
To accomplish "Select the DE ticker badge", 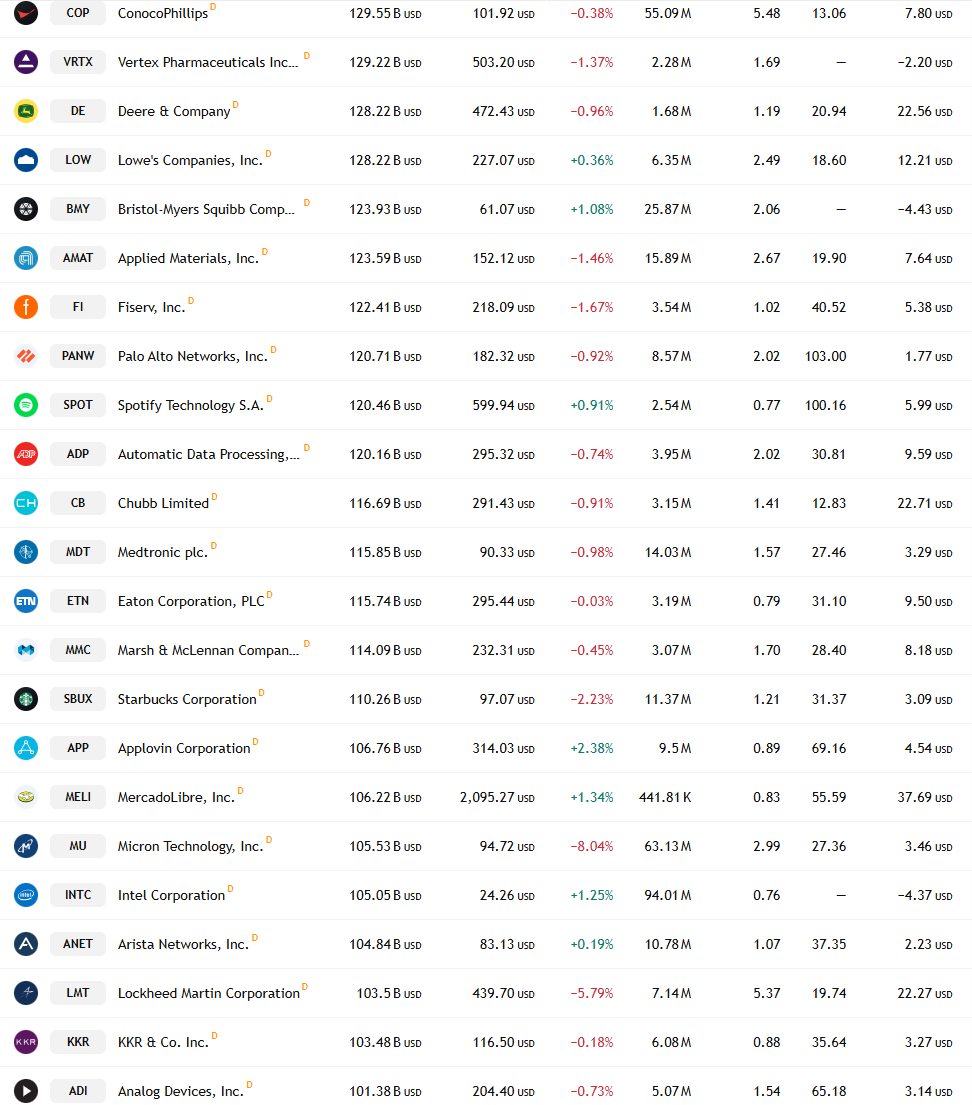I will (x=78, y=111).
